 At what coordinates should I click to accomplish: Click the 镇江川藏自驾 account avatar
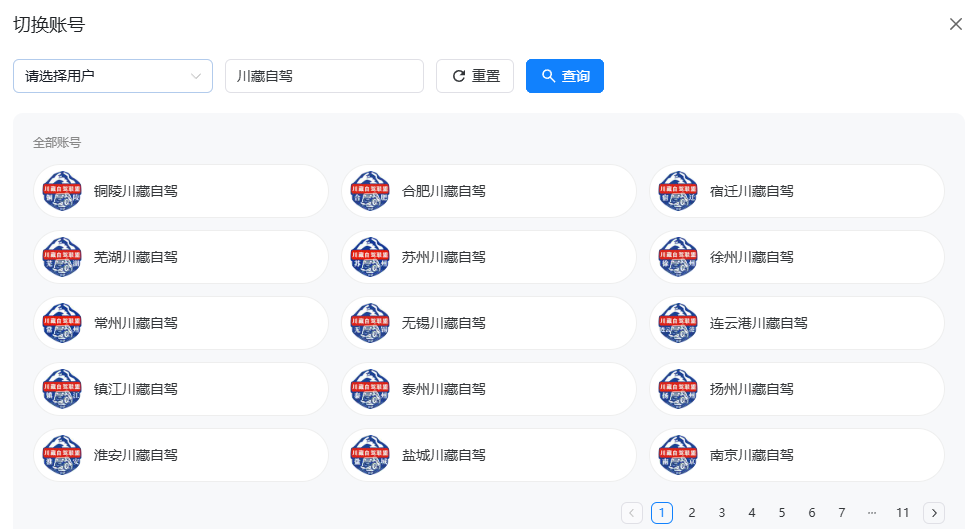pos(62,389)
